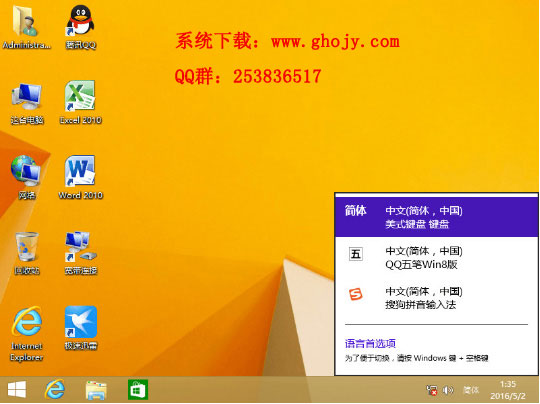This screenshot has width=540, height=404.
Task: Switch to the QQ Wubi Win8 input method
Action: 436,257
